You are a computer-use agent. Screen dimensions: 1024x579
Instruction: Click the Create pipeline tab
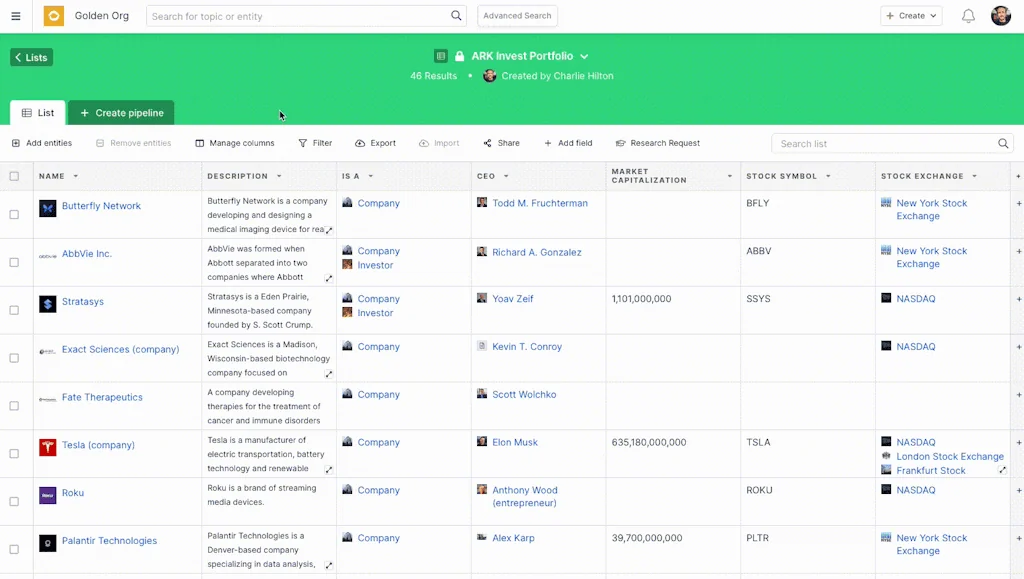tap(121, 113)
